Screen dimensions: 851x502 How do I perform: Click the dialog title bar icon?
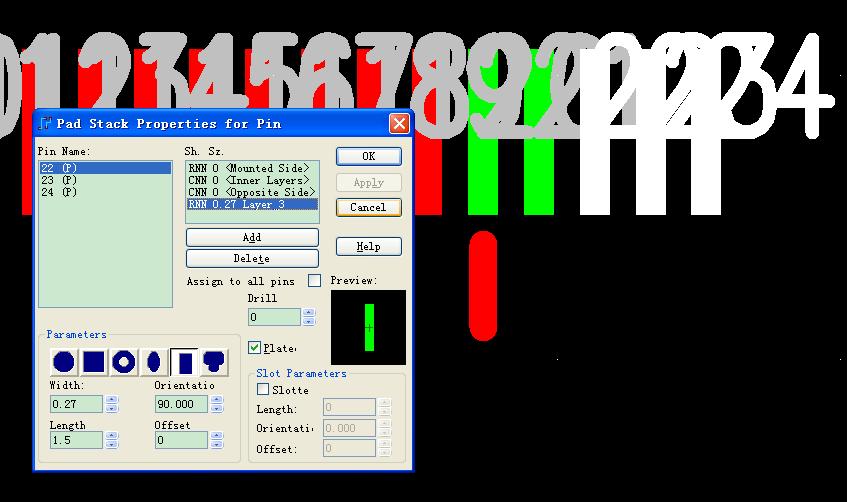[x=45, y=123]
